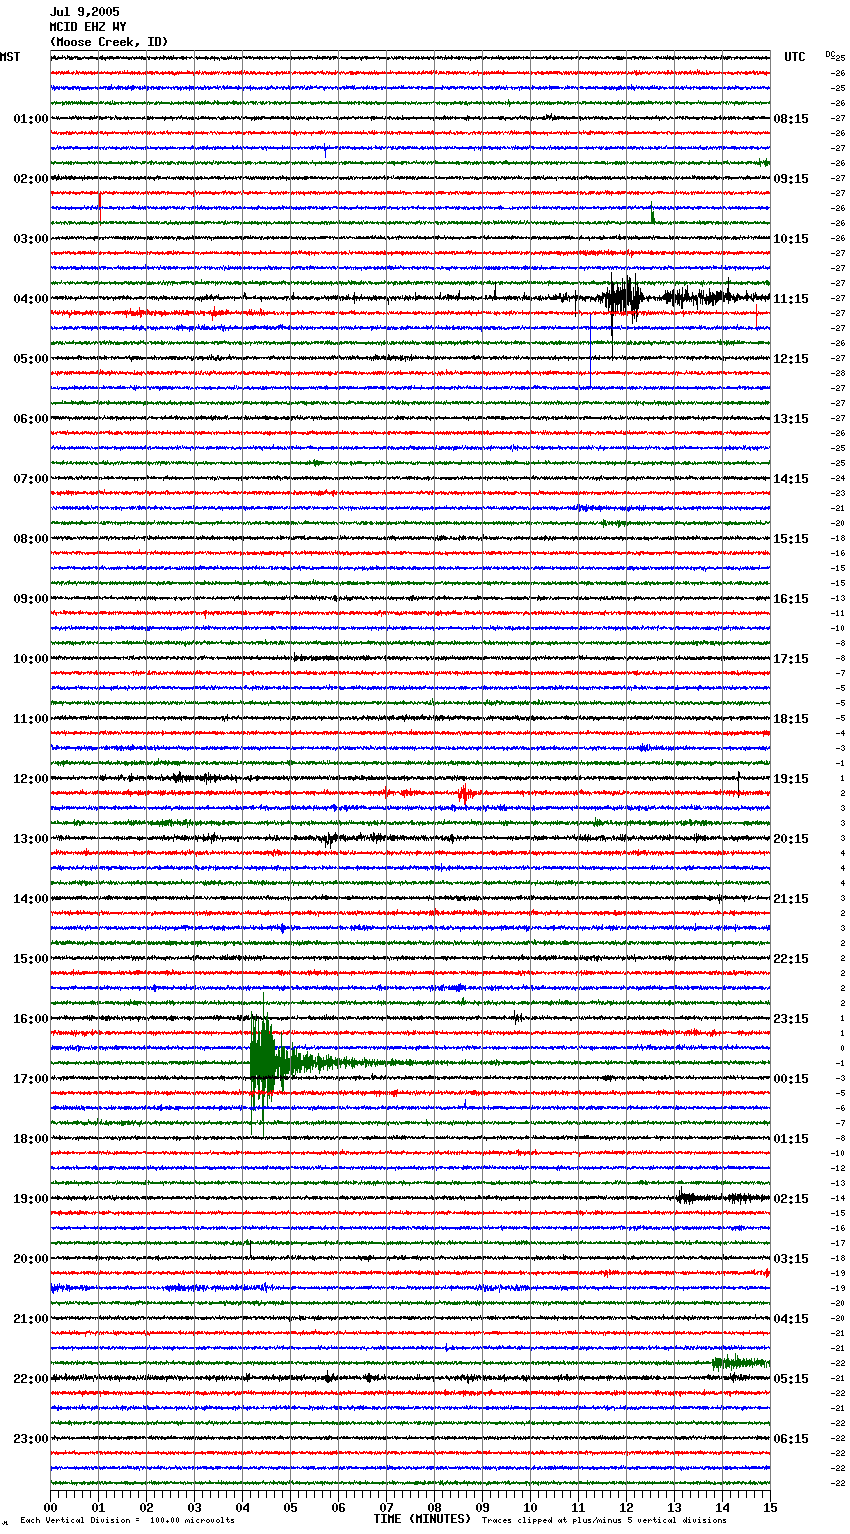850x1534 pixels.
Task: Click the green event below the 21:00 traces
Action: 740,1362
